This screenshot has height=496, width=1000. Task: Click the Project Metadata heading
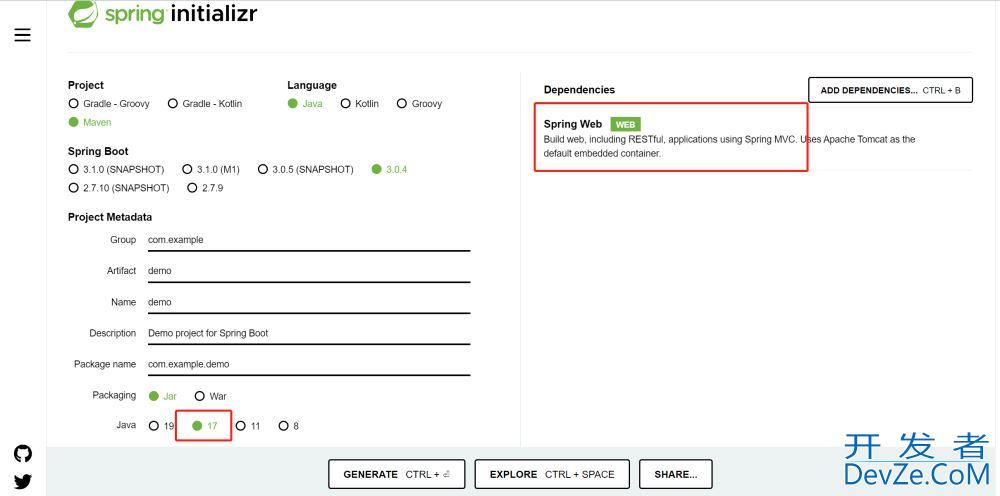(x=110, y=217)
